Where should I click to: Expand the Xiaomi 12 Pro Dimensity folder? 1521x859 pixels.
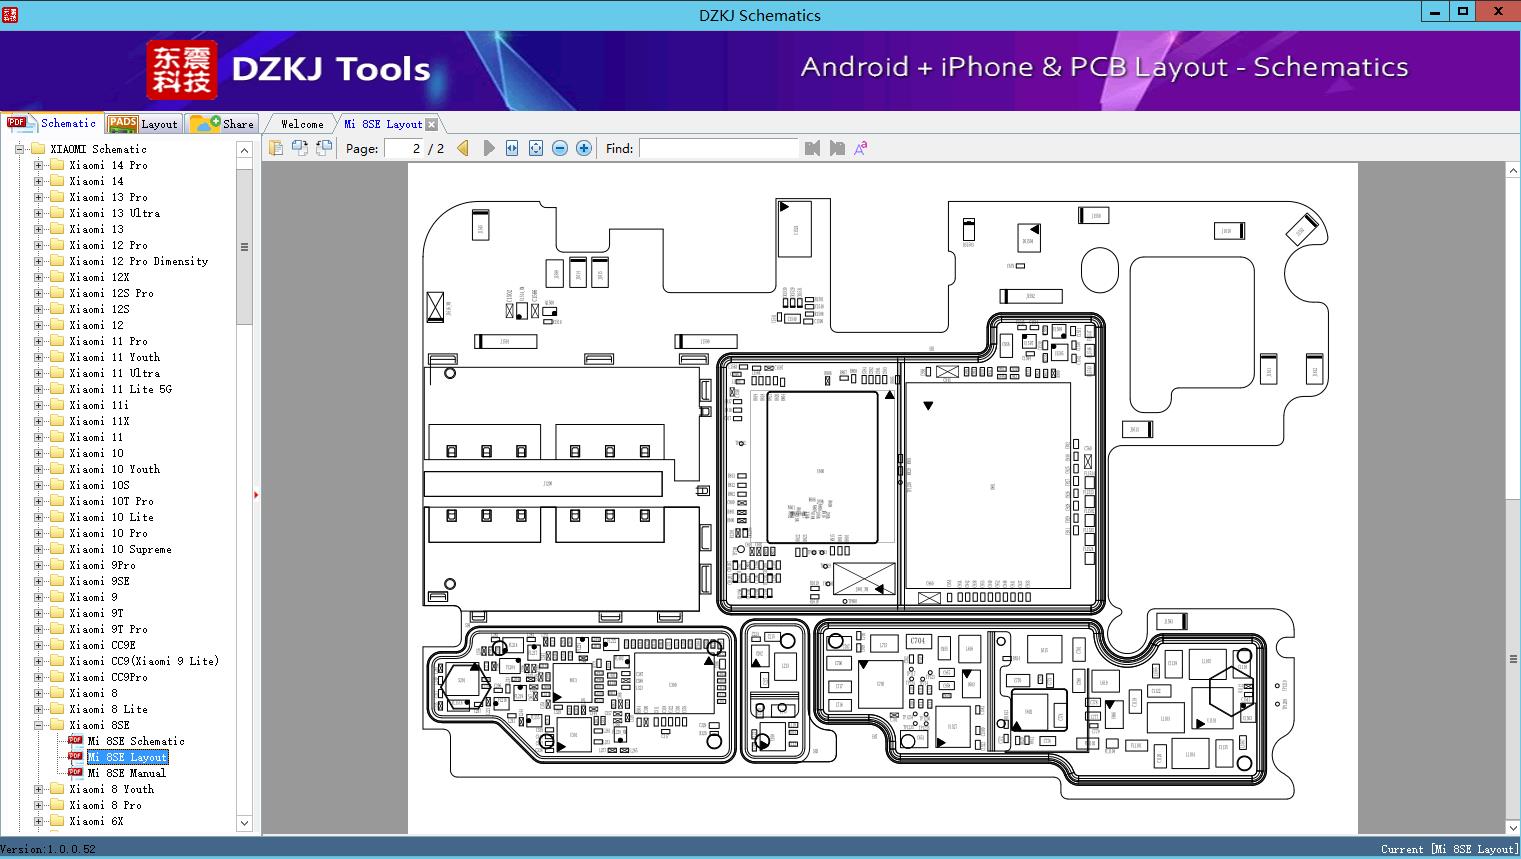(x=38, y=261)
